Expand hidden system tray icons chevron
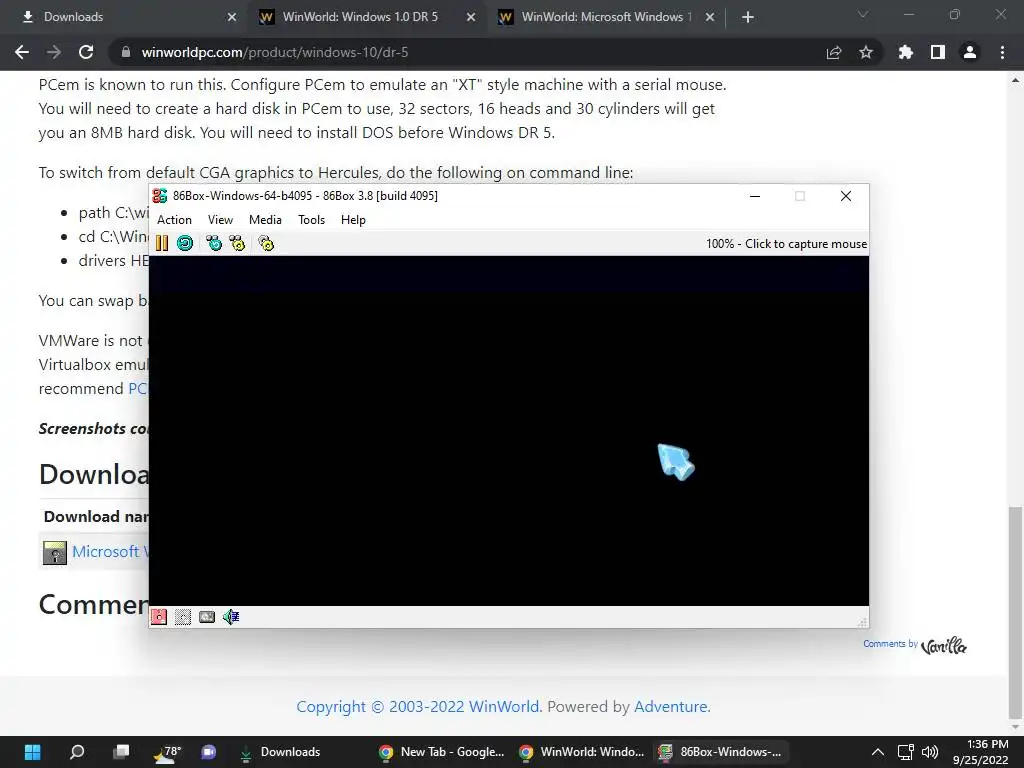Viewport: 1024px width, 768px height. (878, 752)
